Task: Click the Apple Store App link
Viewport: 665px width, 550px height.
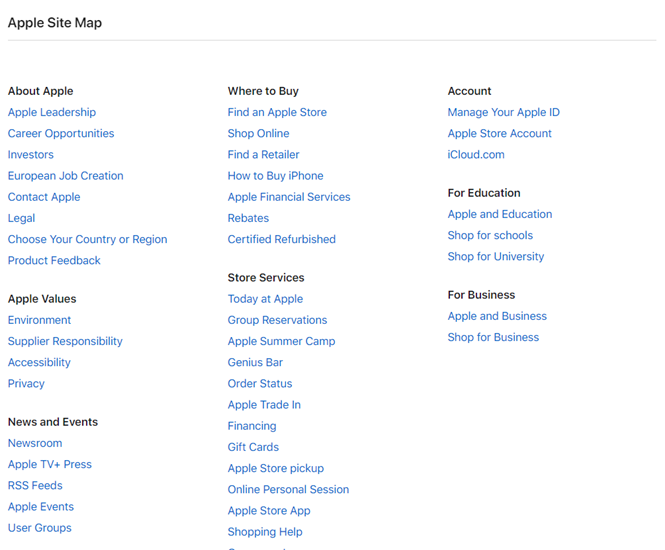Action: pyautogui.click(x=269, y=511)
